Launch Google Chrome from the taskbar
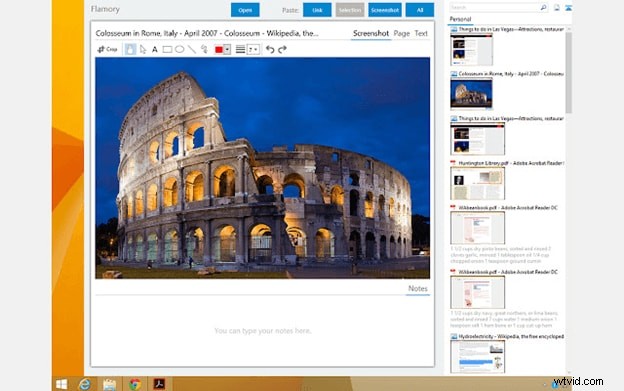Viewport: 624px width, 391px height. (135, 384)
